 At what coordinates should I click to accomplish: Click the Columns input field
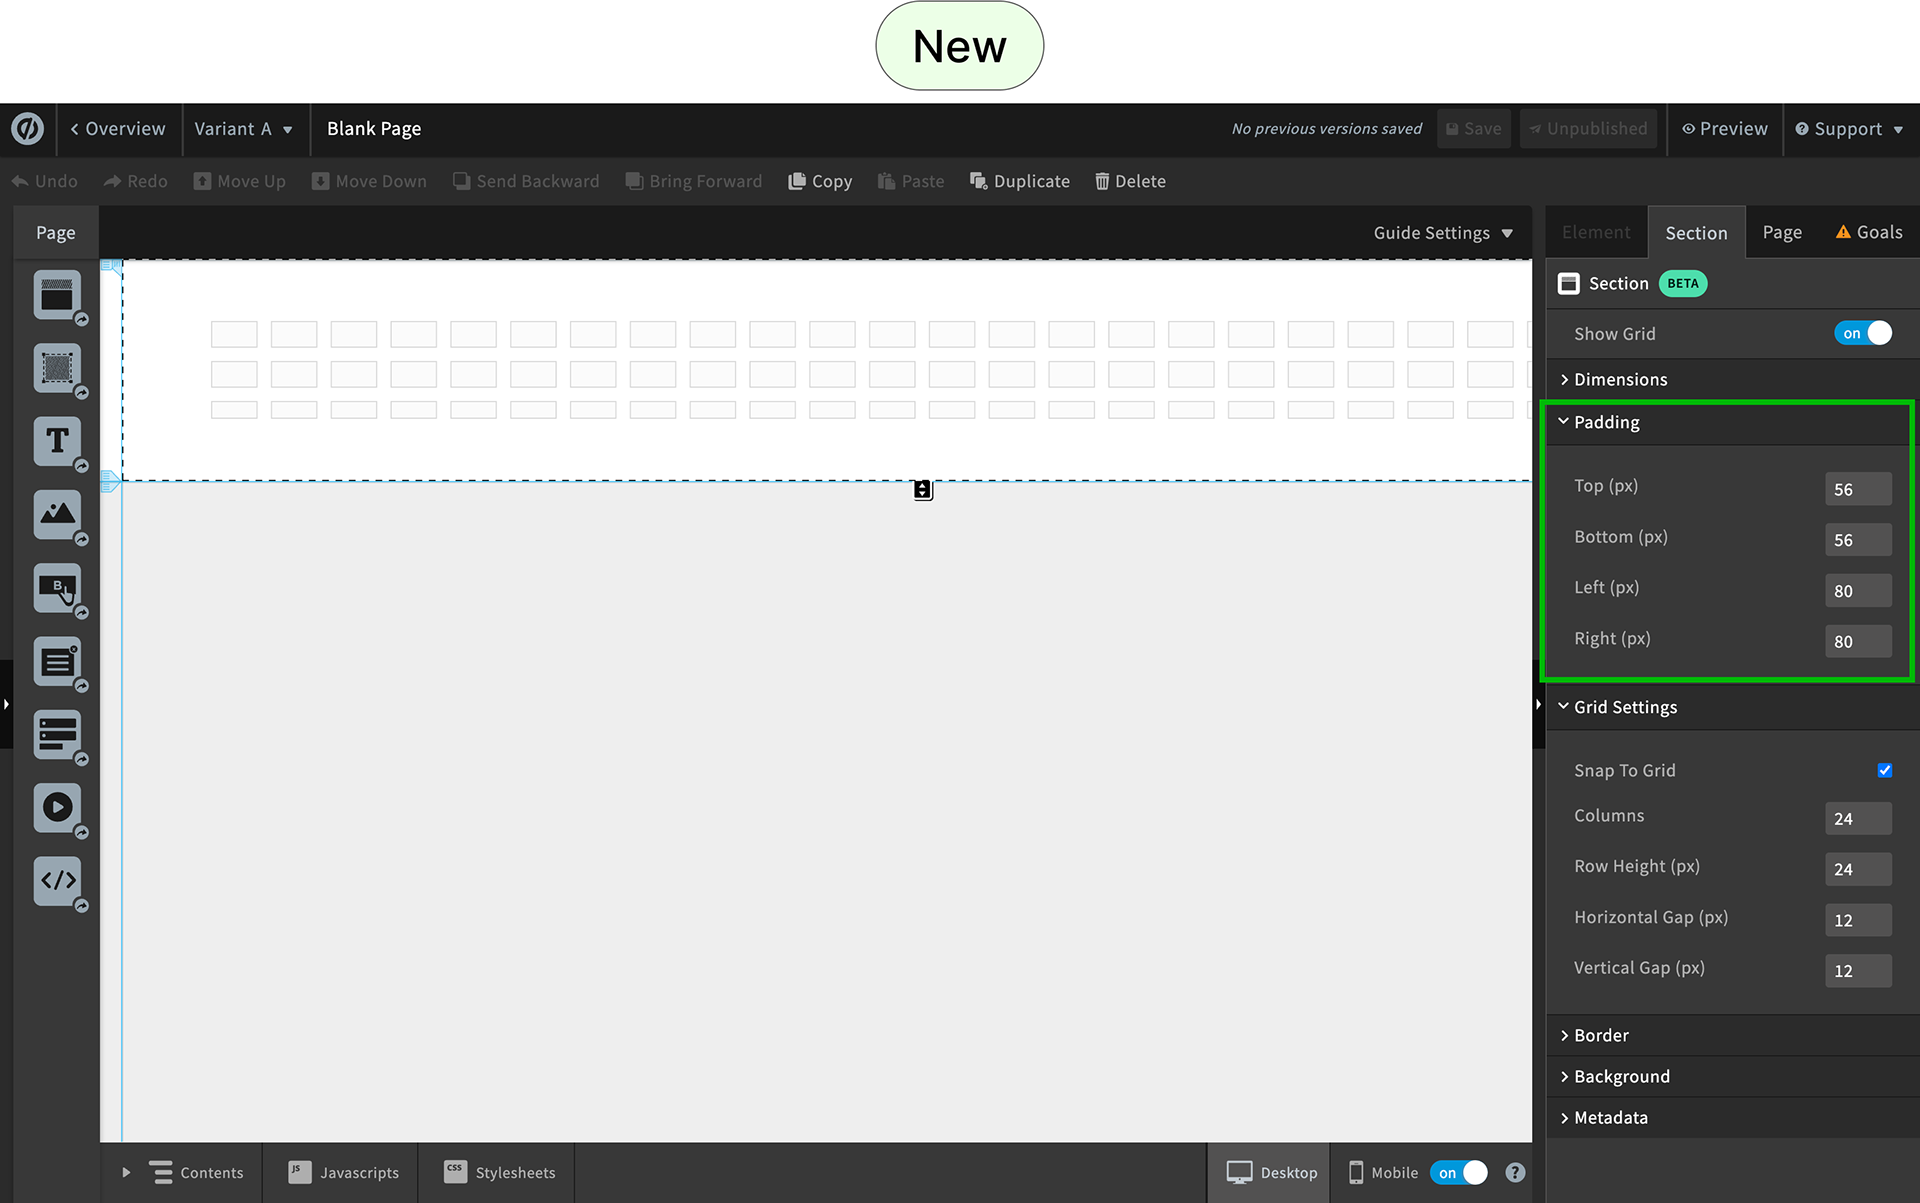[x=1857, y=818]
